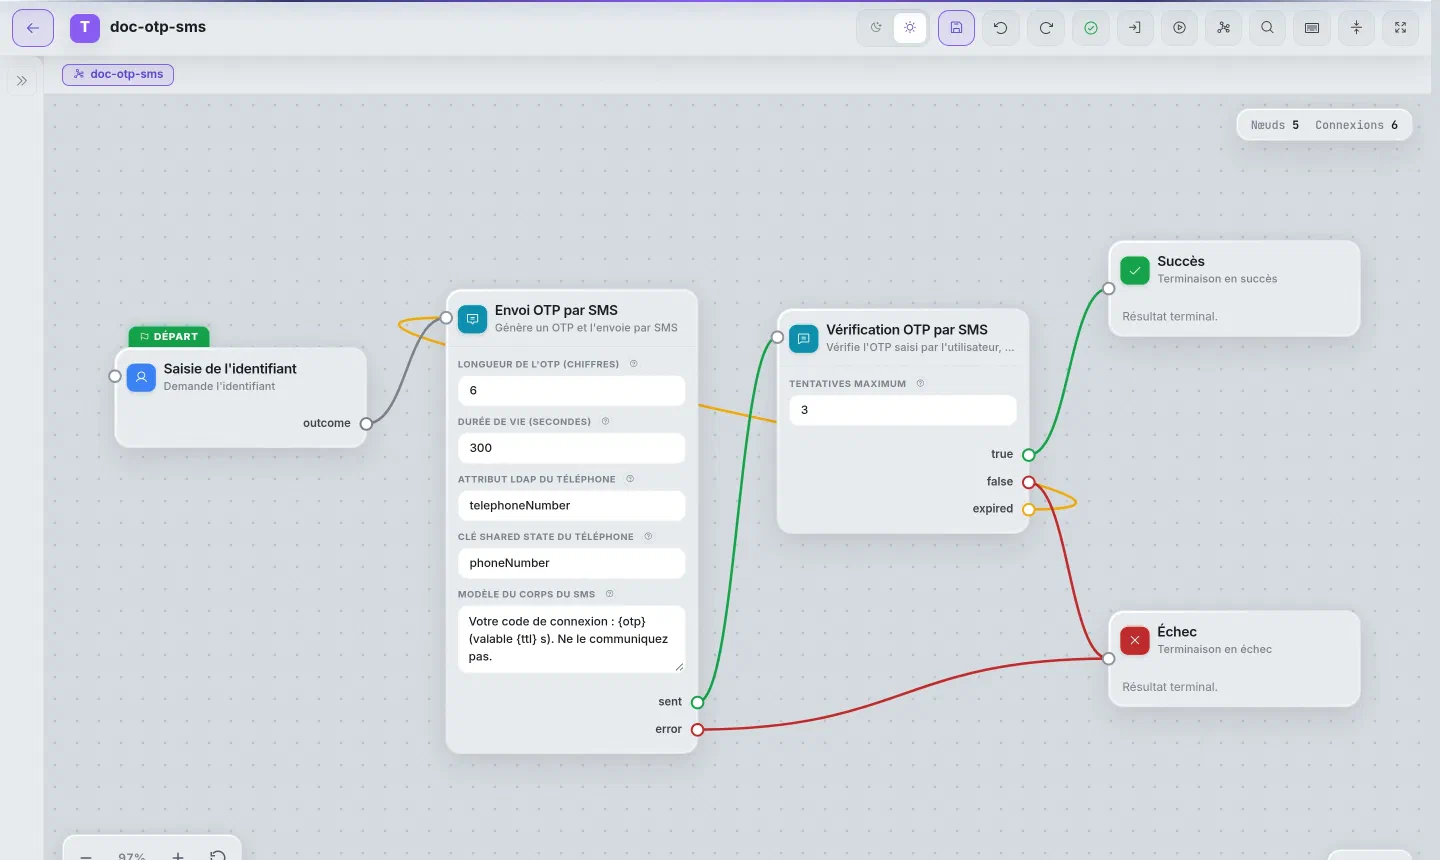
Task: Click the green DÉPART badge
Action: coord(169,337)
